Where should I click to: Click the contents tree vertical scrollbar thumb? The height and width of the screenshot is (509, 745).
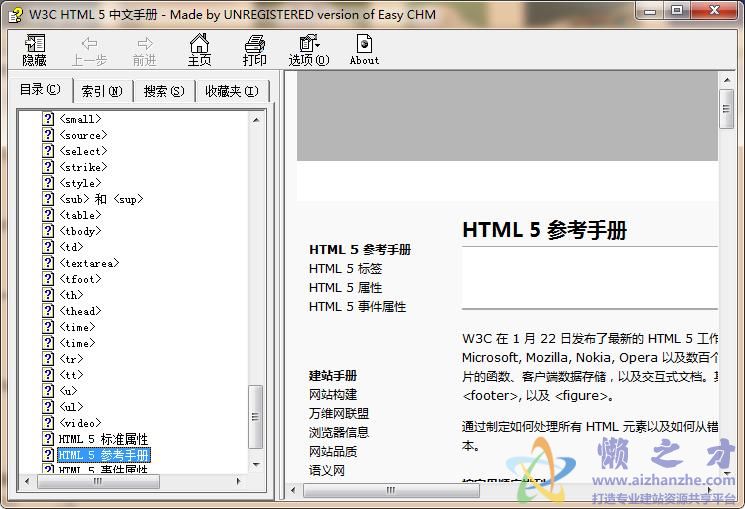click(256, 417)
